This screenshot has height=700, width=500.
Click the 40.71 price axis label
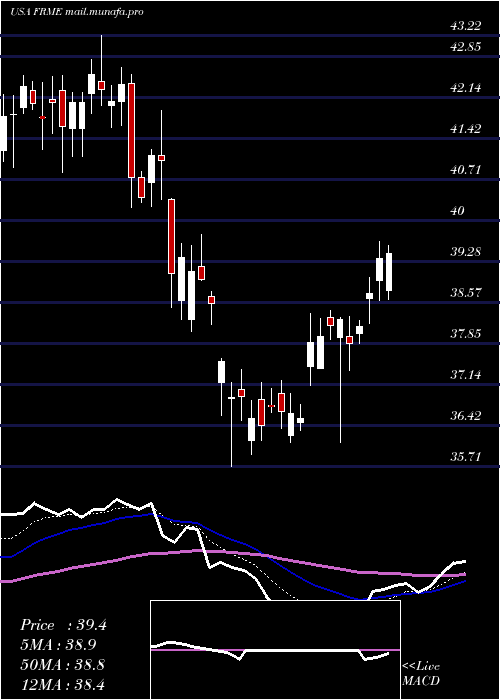[466, 170]
